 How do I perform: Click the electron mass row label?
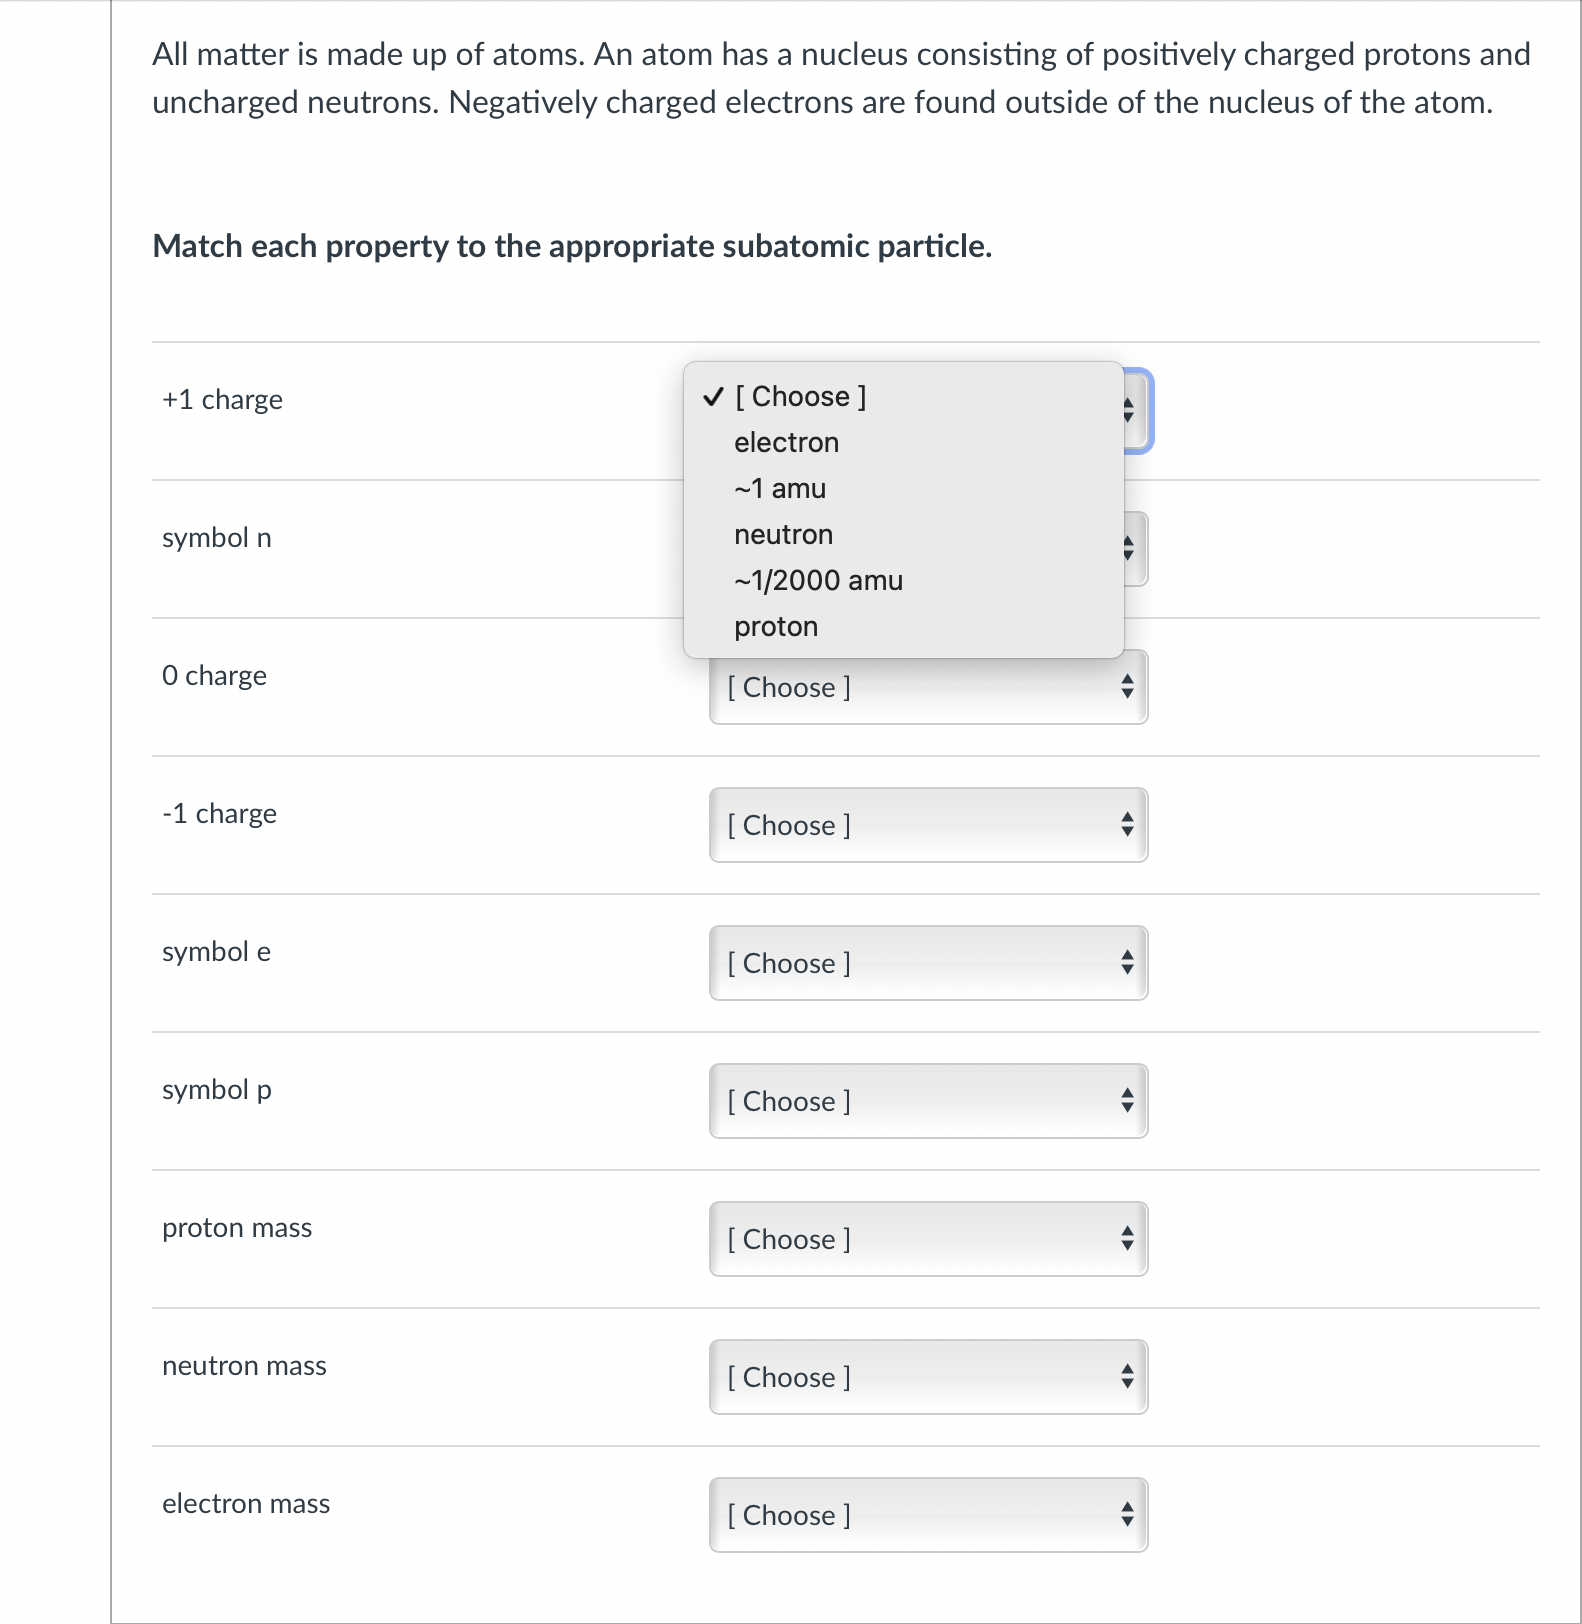pos(246,1504)
